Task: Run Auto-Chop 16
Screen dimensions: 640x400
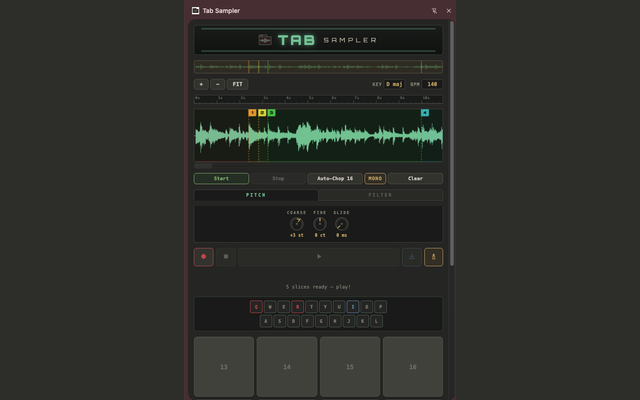Action: tap(335, 178)
